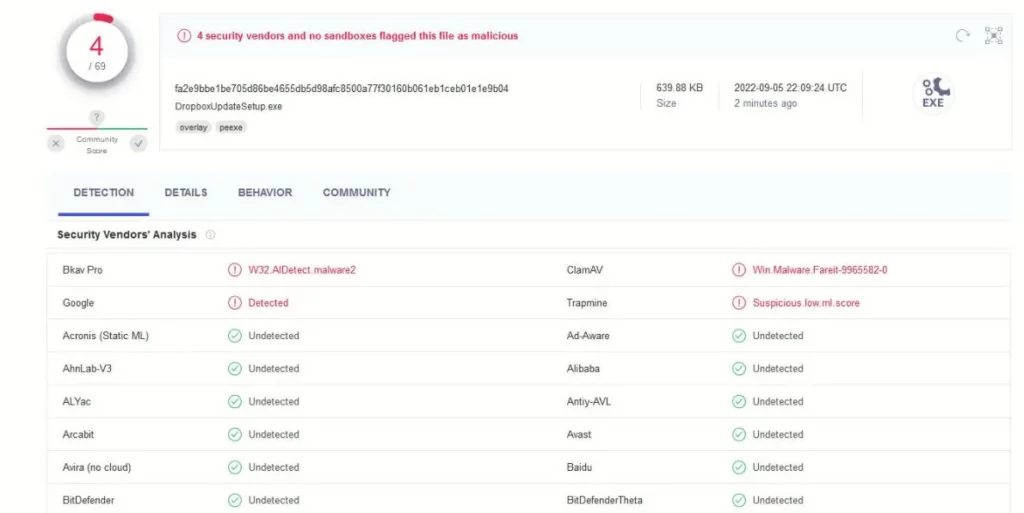Click the Security Vendors' Analysis info icon
1024x513 pixels.
coord(210,235)
